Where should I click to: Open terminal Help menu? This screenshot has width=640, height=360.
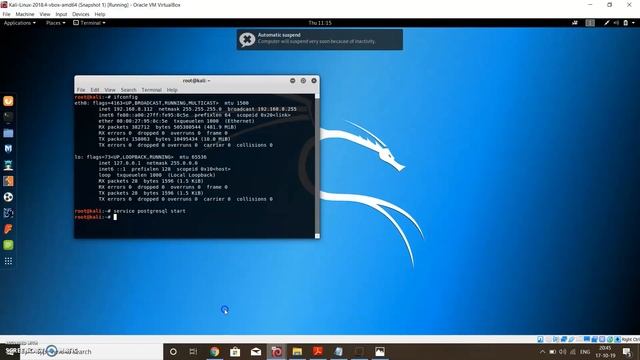pyautogui.click(x=172, y=90)
